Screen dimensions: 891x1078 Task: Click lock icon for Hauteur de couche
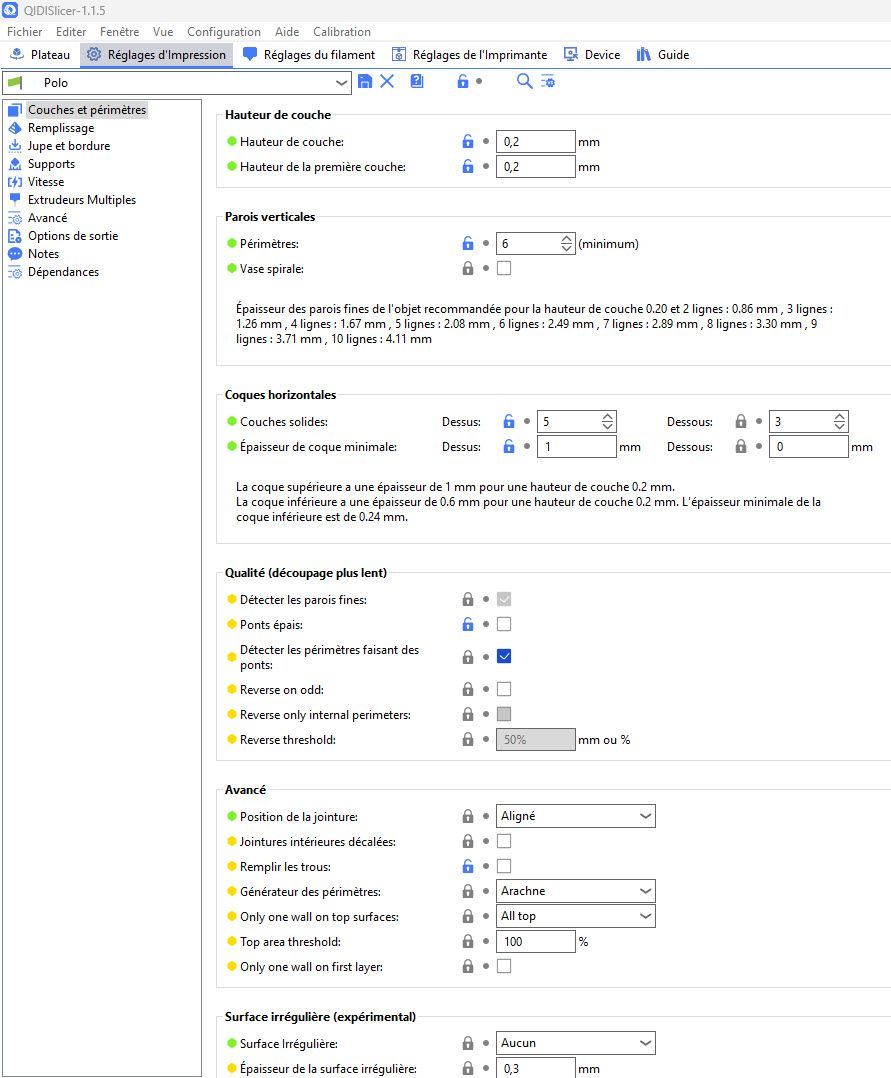click(468, 142)
